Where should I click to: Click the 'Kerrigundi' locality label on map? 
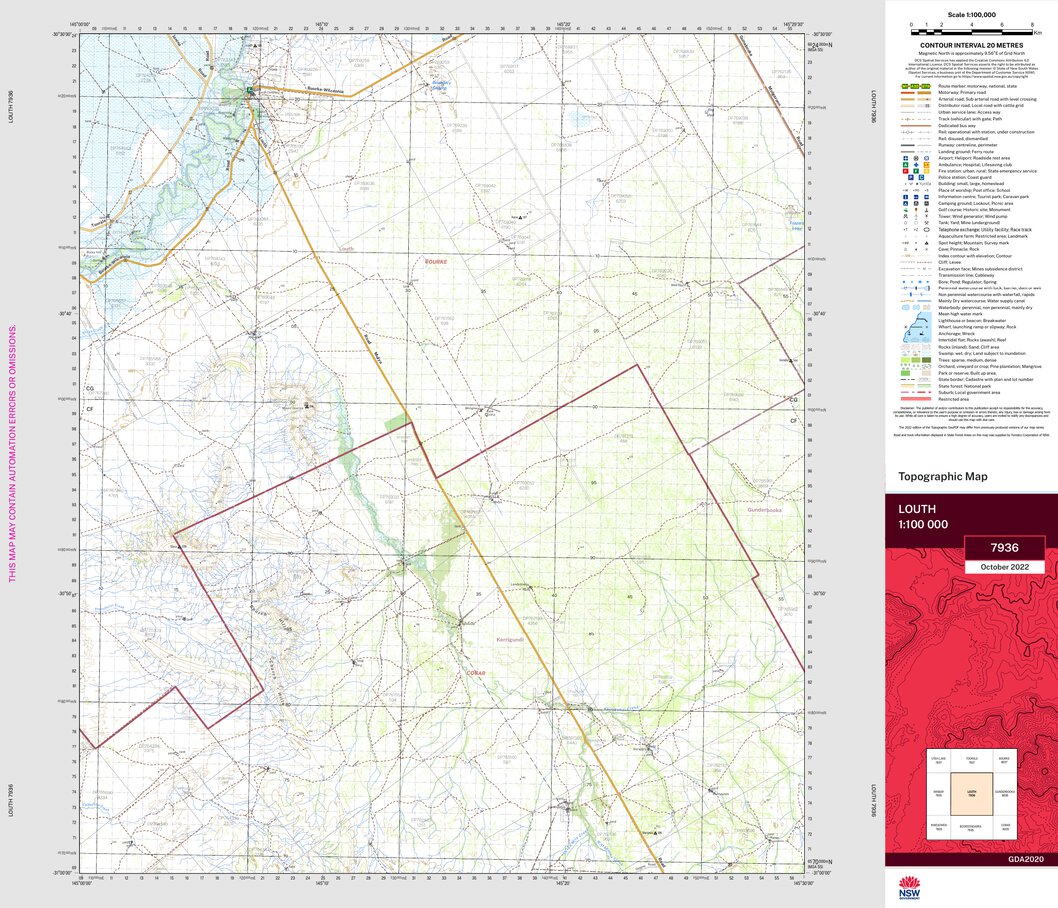click(x=510, y=640)
